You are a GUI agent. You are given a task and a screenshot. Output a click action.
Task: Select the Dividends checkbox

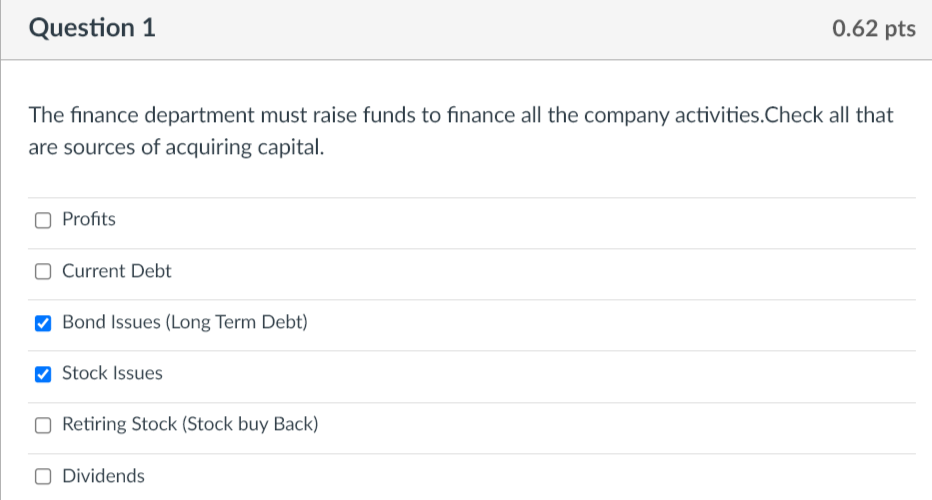(x=43, y=477)
